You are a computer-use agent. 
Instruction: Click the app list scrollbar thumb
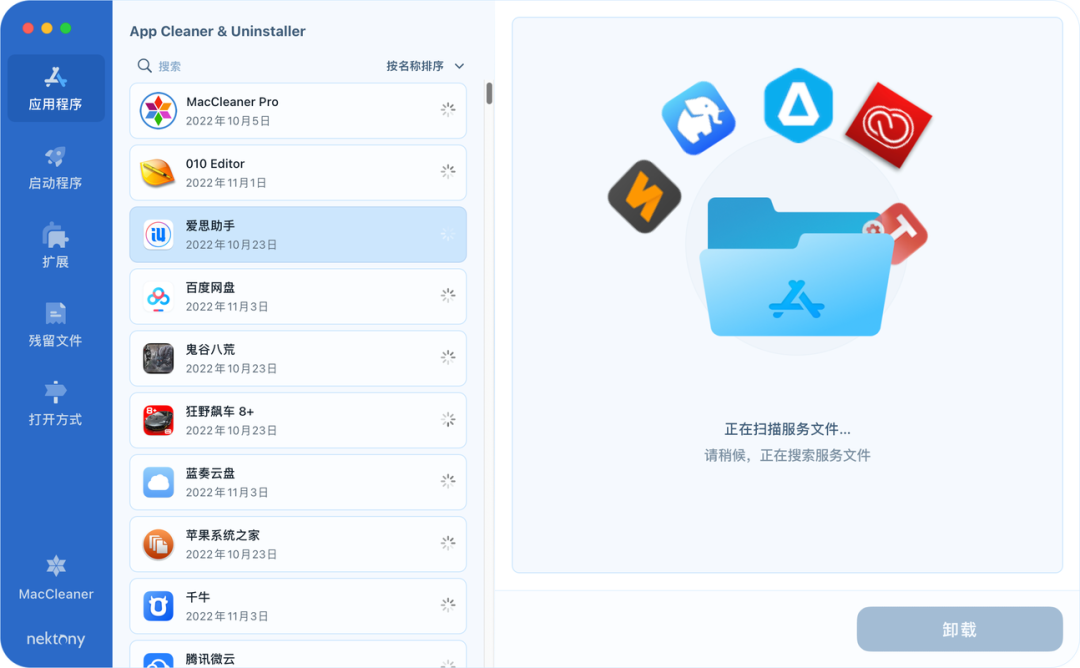click(489, 93)
